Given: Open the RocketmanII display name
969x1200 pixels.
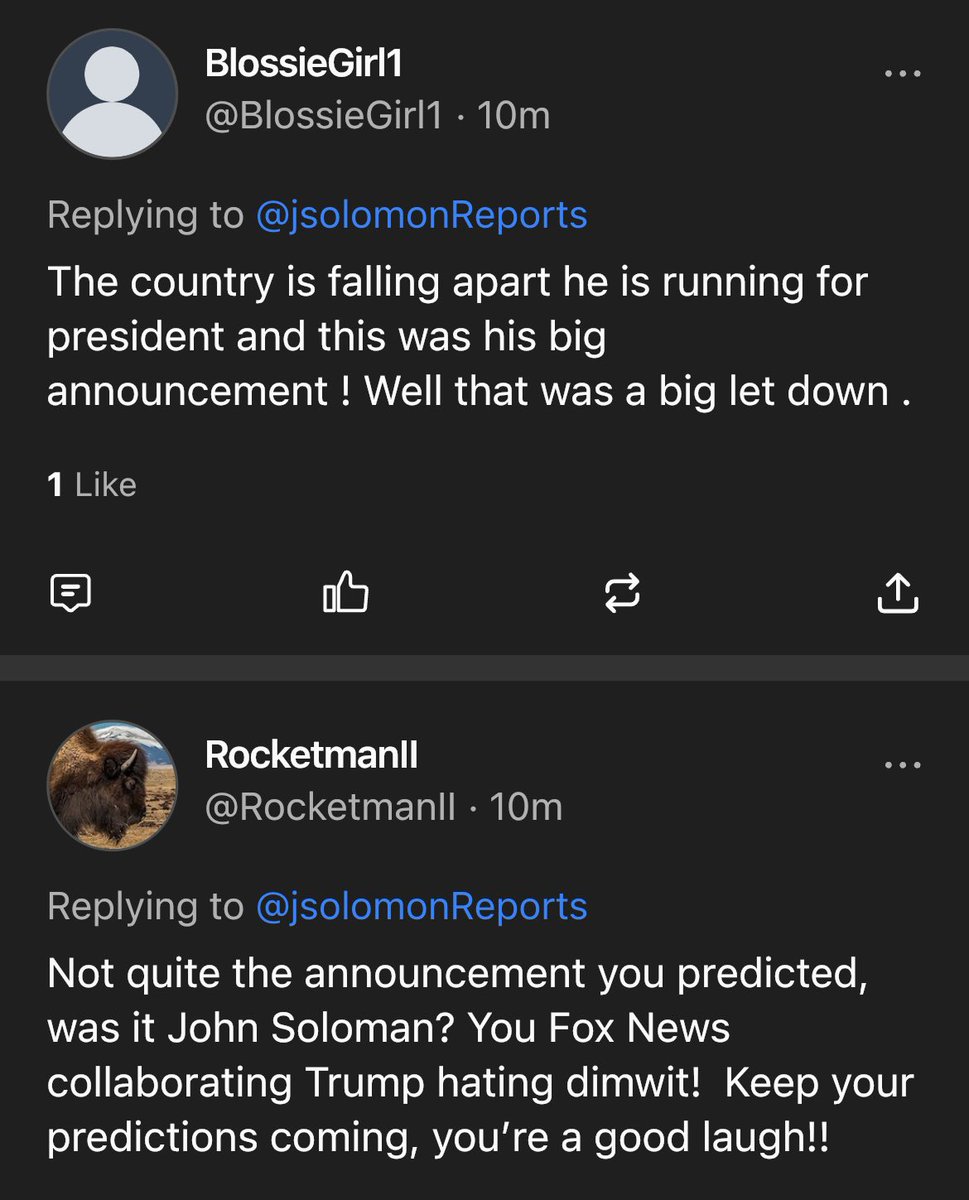Looking at the screenshot, I should coord(311,755).
